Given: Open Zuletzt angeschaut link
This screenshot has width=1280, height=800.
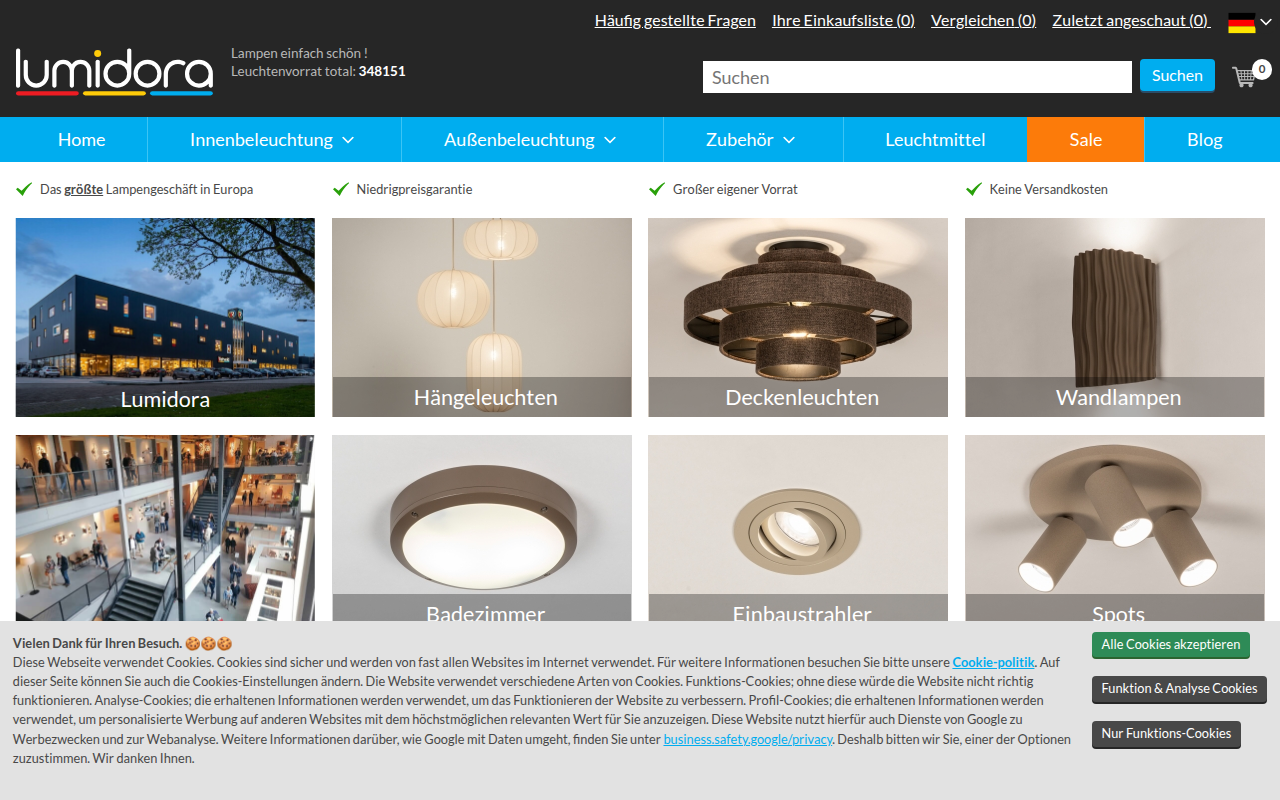Looking at the screenshot, I should pos(1131,20).
